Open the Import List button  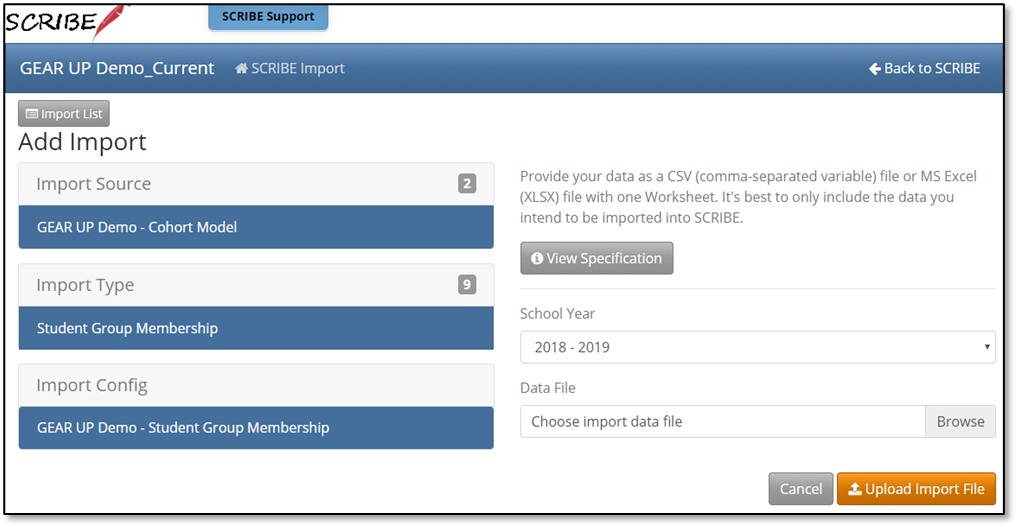click(64, 114)
